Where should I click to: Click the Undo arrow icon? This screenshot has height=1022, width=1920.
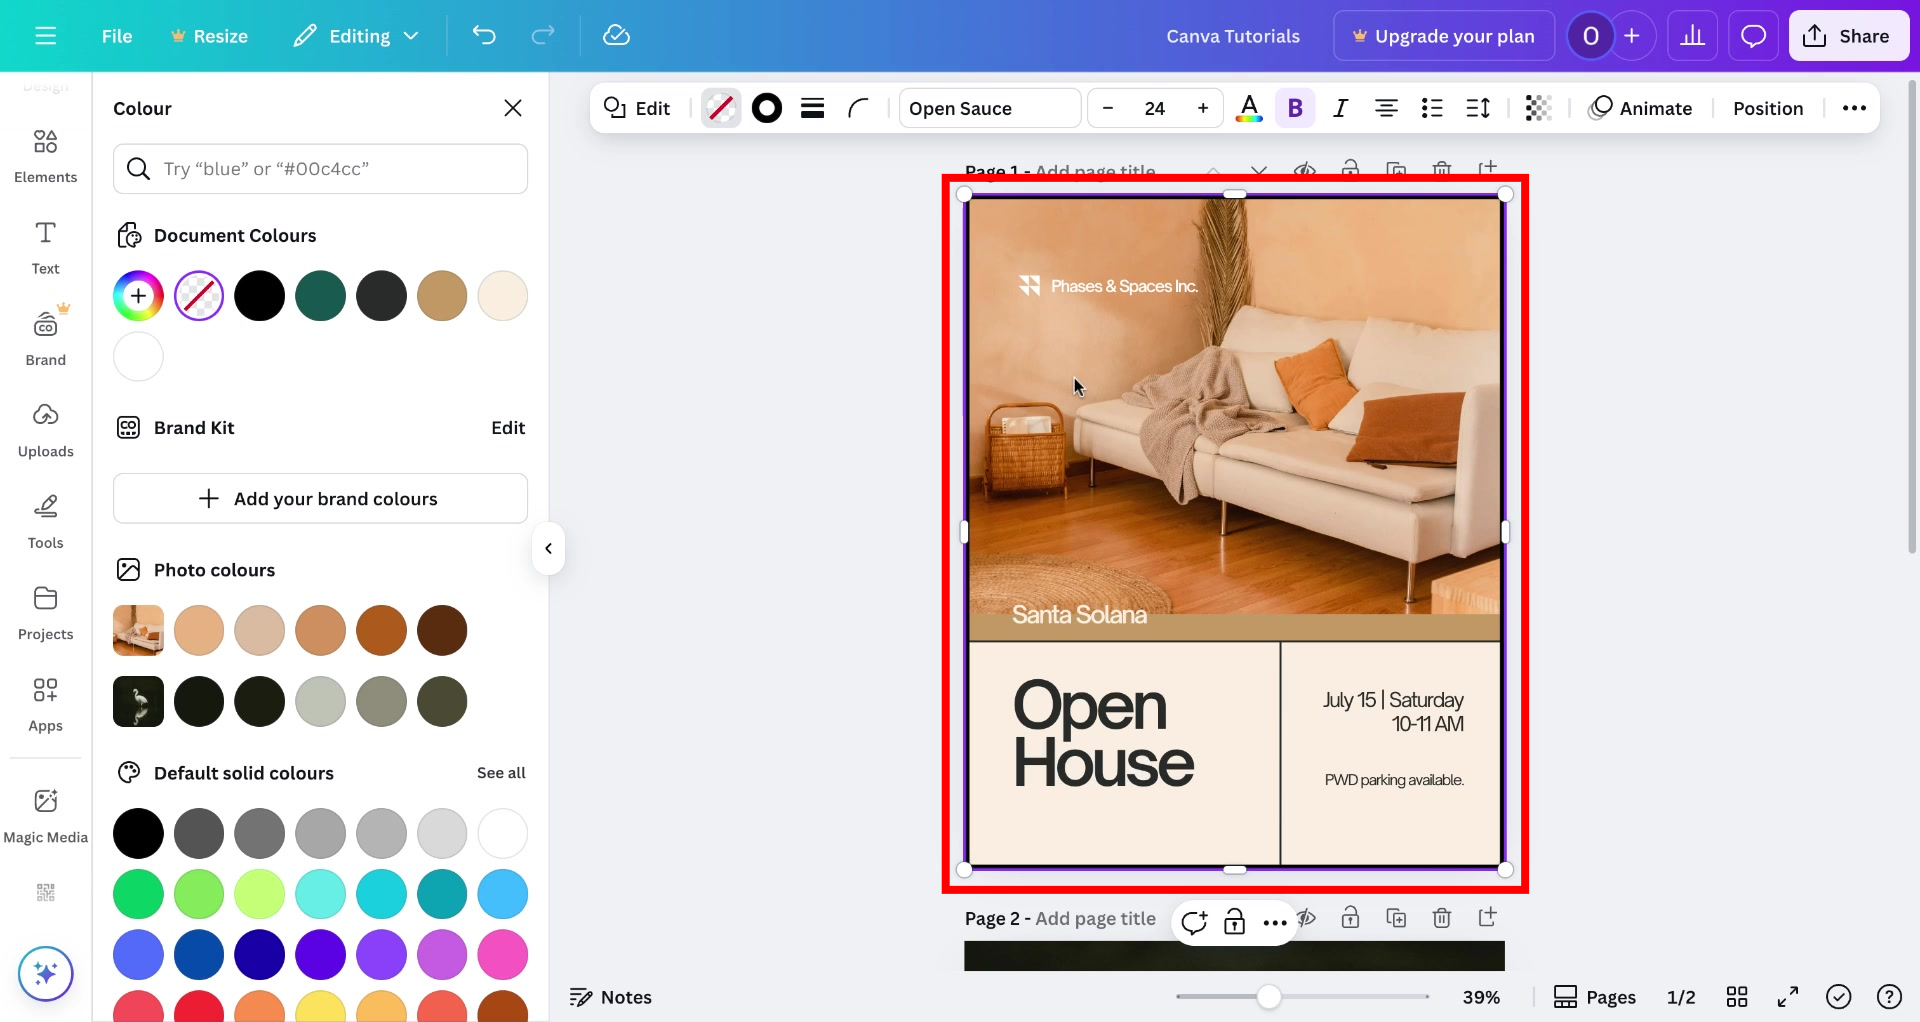click(485, 35)
